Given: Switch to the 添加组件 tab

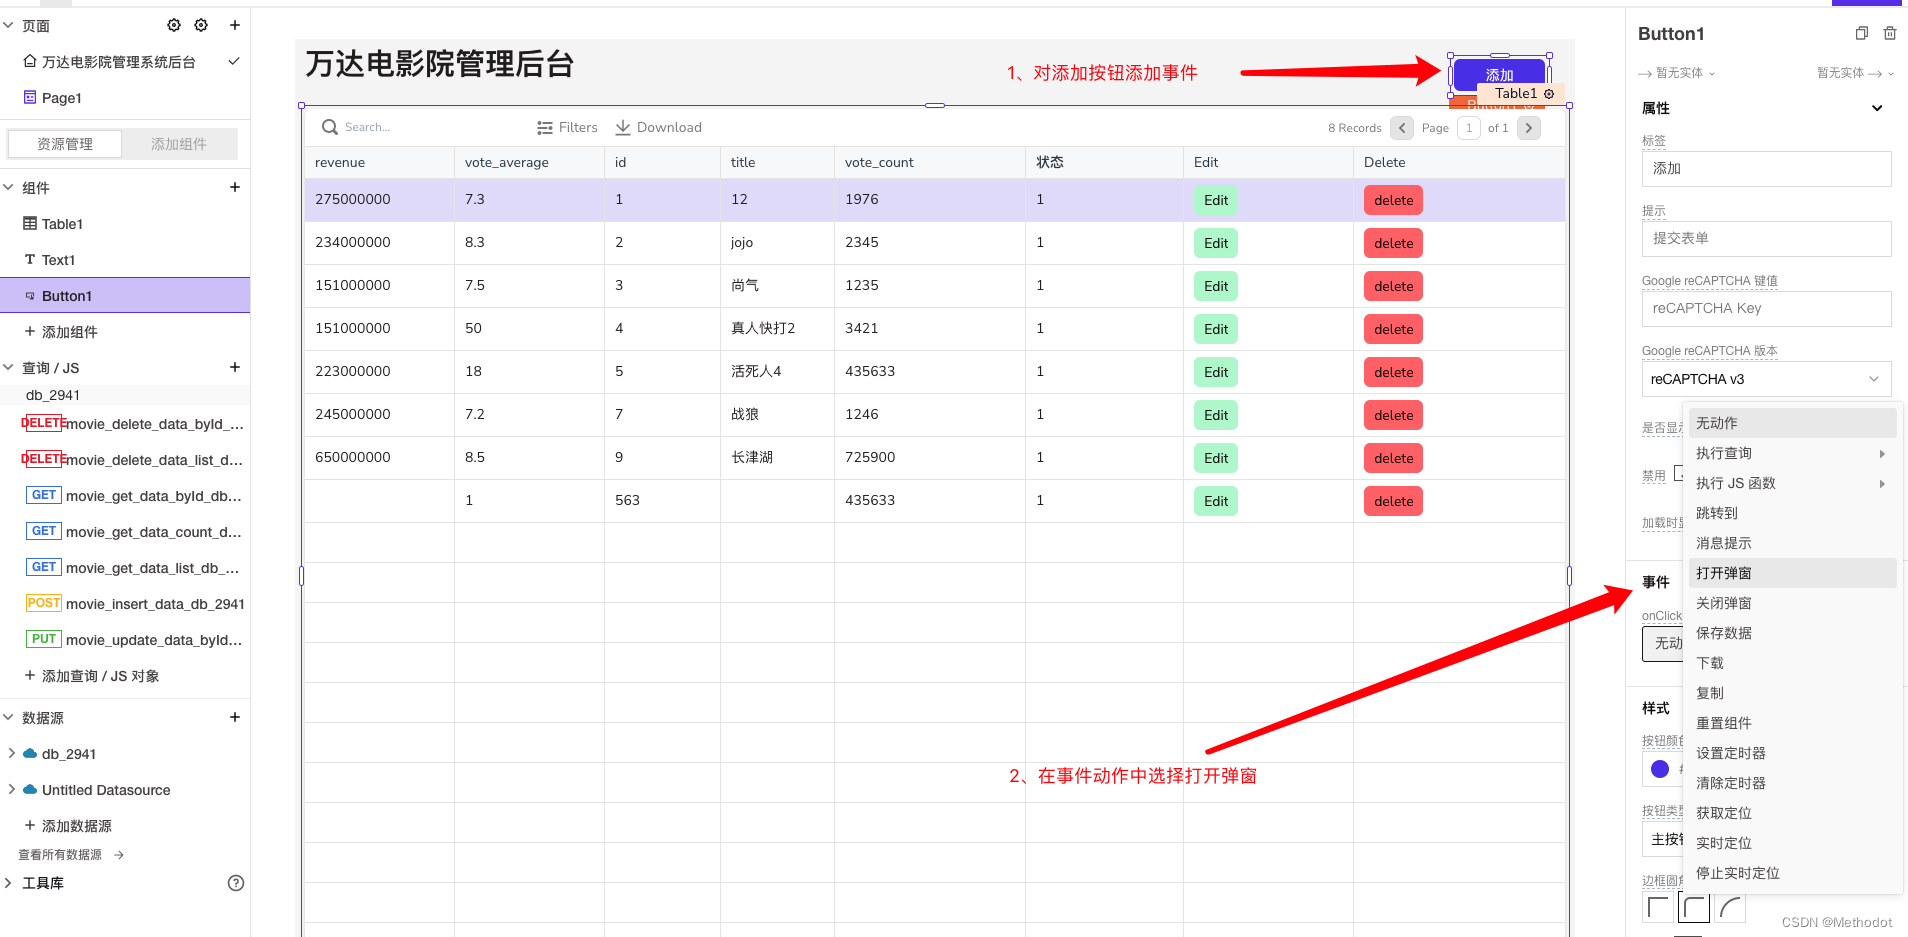Looking at the screenshot, I should tap(179, 144).
